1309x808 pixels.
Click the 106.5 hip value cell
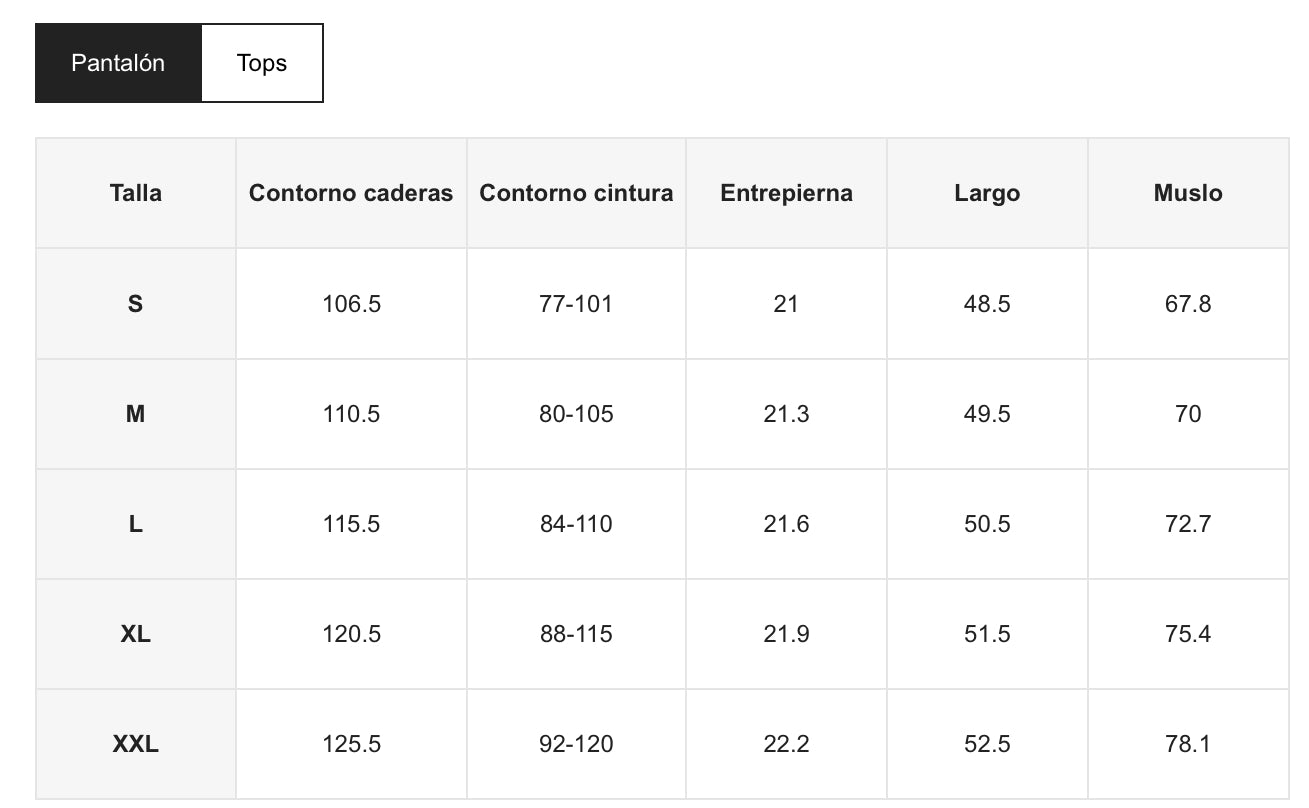click(351, 304)
